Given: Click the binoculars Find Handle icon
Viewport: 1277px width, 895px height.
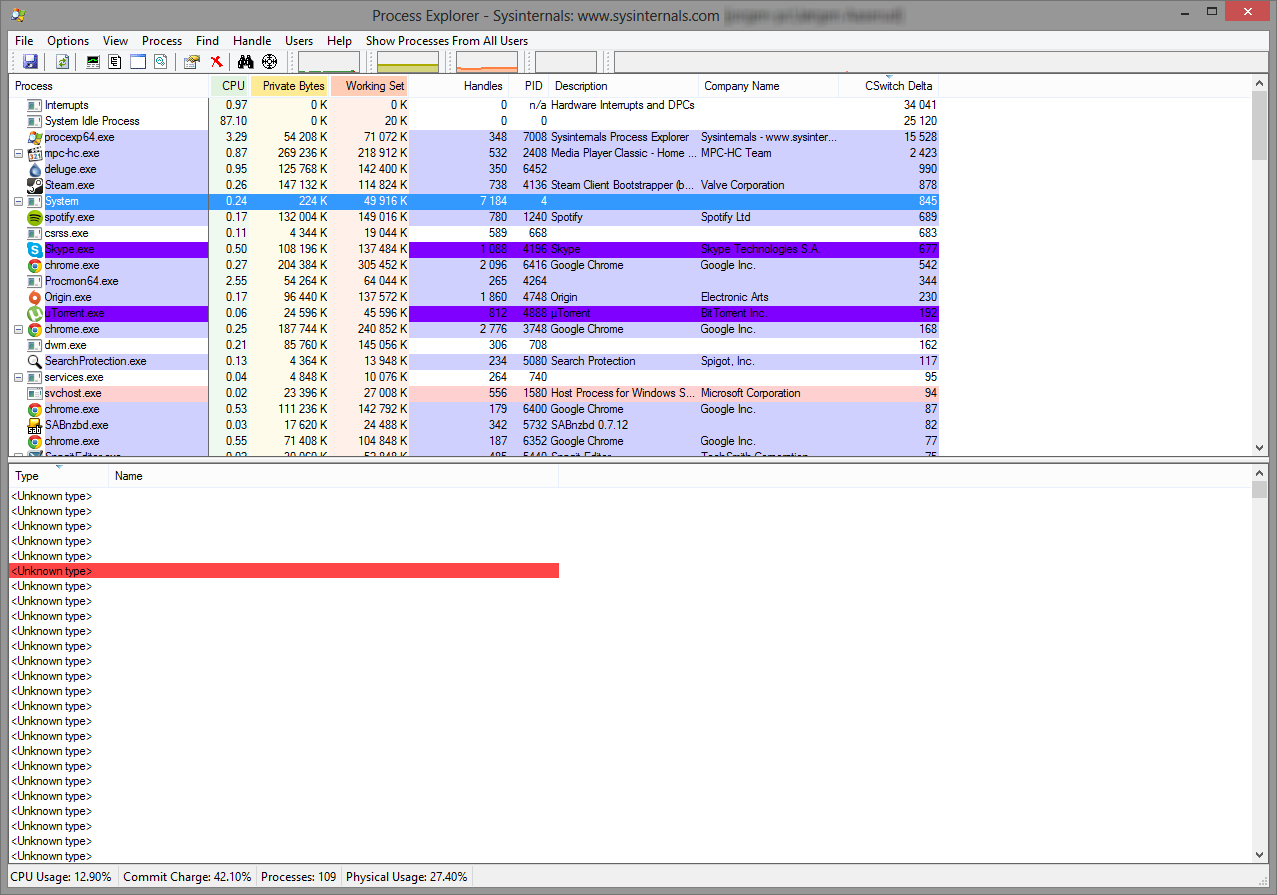Looking at the screenshot, I should [246, 62].
